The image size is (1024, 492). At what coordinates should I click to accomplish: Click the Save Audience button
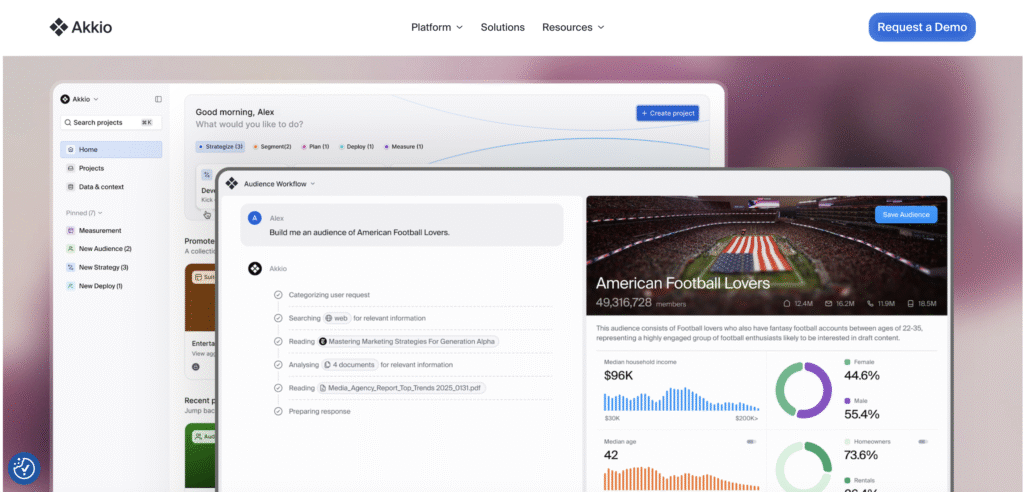(x=906, y=215)
